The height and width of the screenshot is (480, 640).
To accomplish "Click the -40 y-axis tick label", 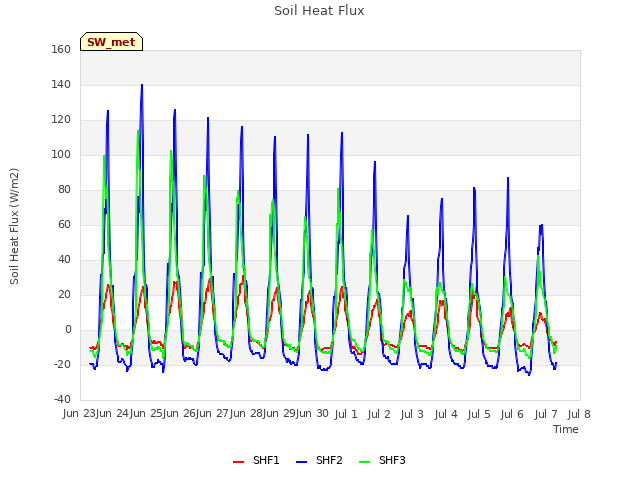I will point(62,400).
